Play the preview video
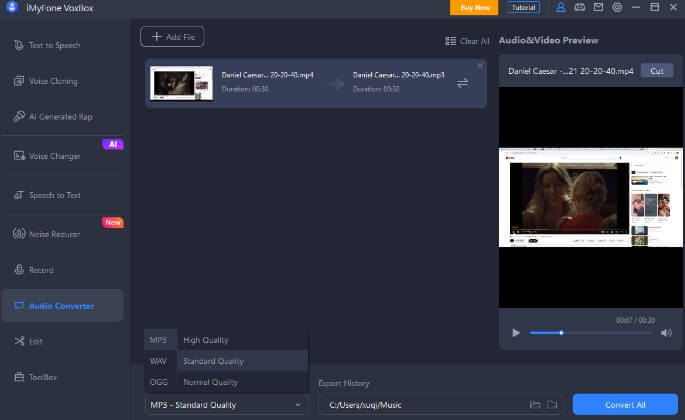 pyautogui.click(x=516, y=333)
